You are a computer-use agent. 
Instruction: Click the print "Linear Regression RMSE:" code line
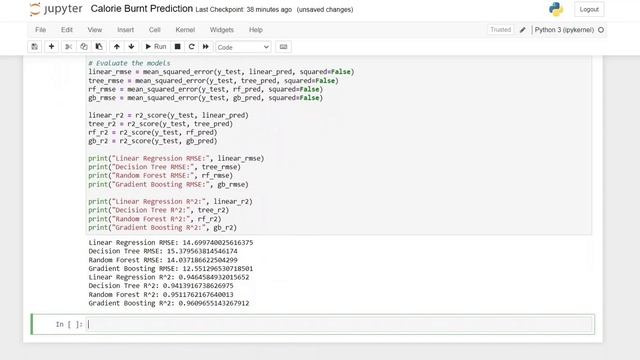176,158
